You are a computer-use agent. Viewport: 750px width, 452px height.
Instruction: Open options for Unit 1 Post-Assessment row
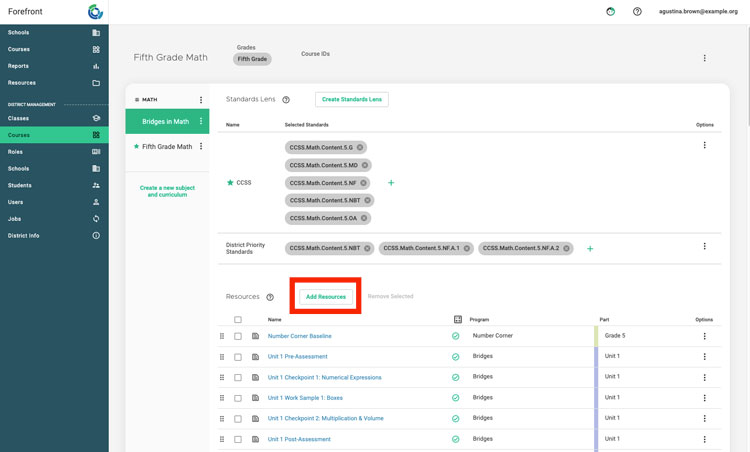pos(705,439)
